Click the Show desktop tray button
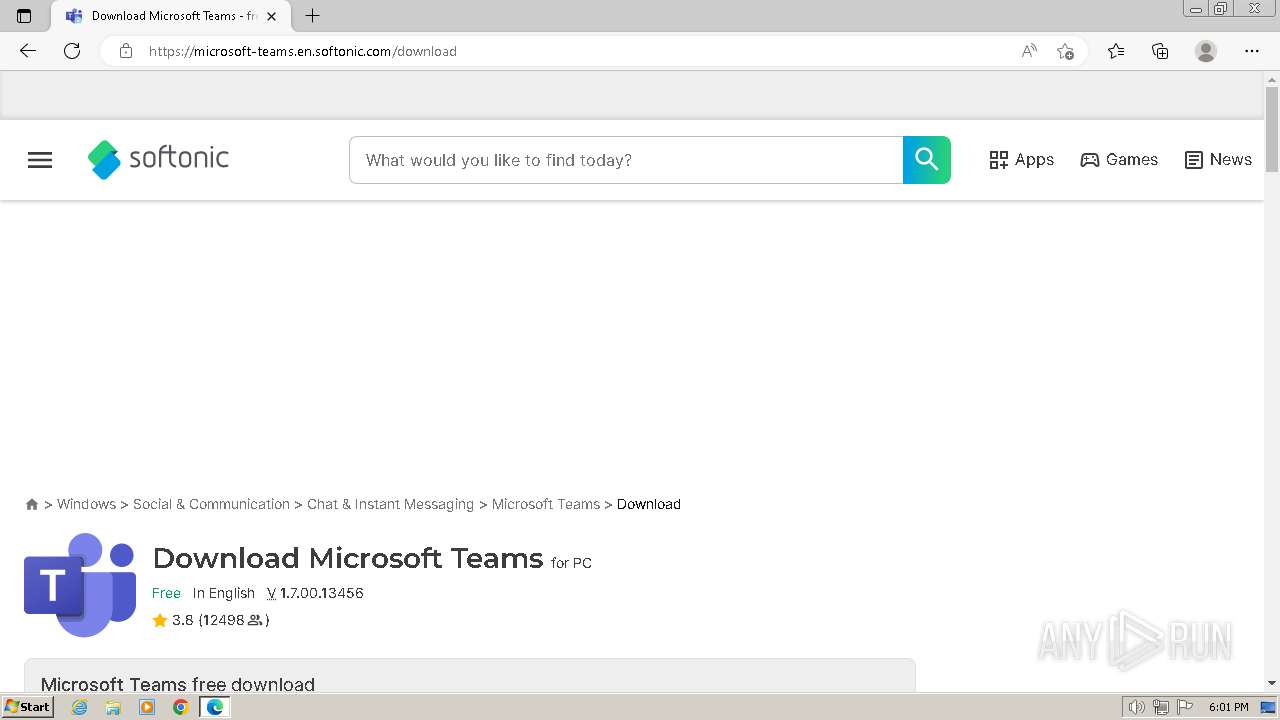Image resolution: width=1280 pixels, height=720 pixels. [1268, 707]
